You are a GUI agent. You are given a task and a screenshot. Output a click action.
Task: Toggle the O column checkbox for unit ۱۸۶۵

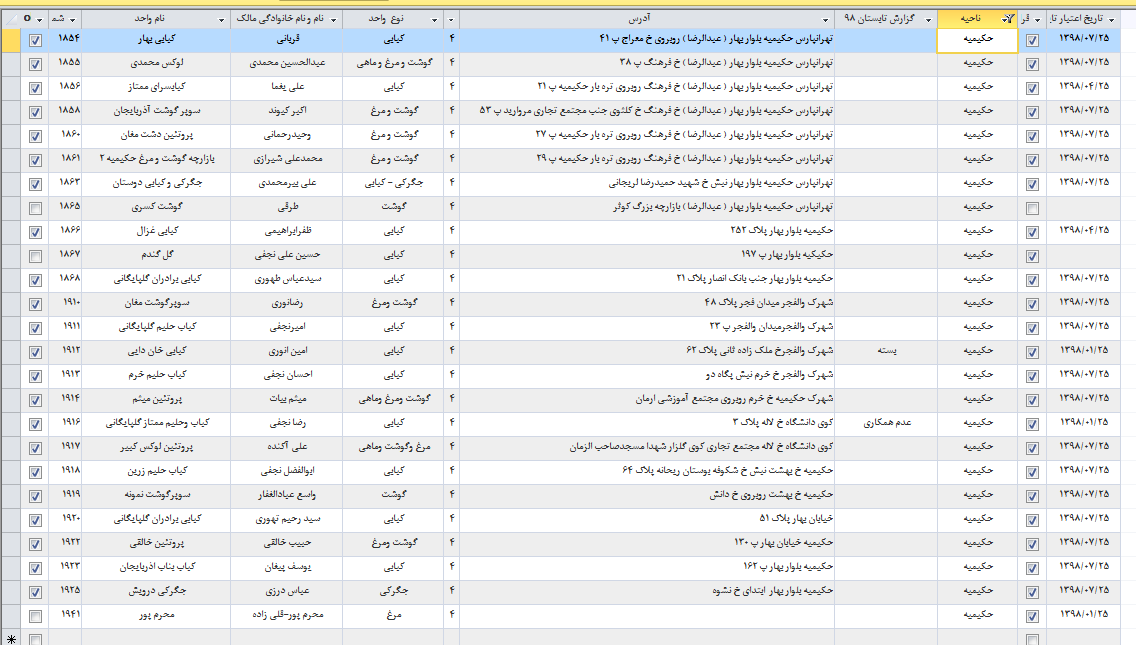pyautogui.click(x=35, y=209)
